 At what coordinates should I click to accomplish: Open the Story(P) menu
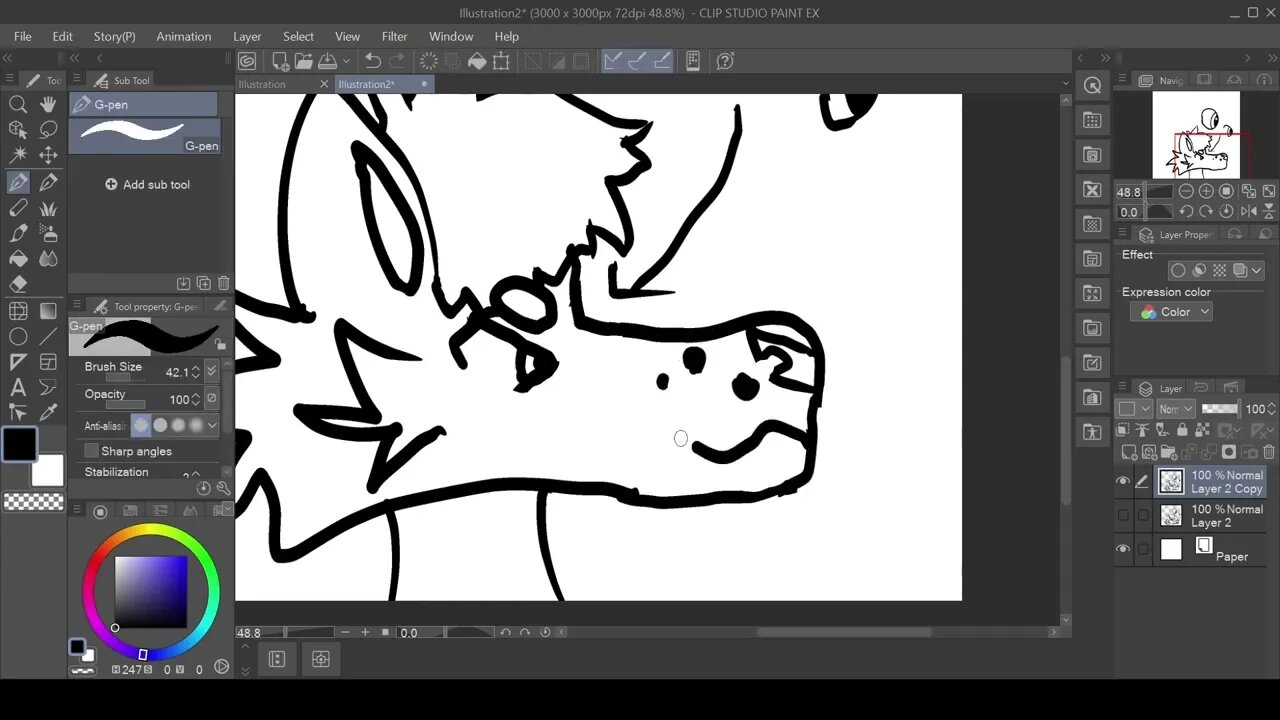click(x=114, y=36)
